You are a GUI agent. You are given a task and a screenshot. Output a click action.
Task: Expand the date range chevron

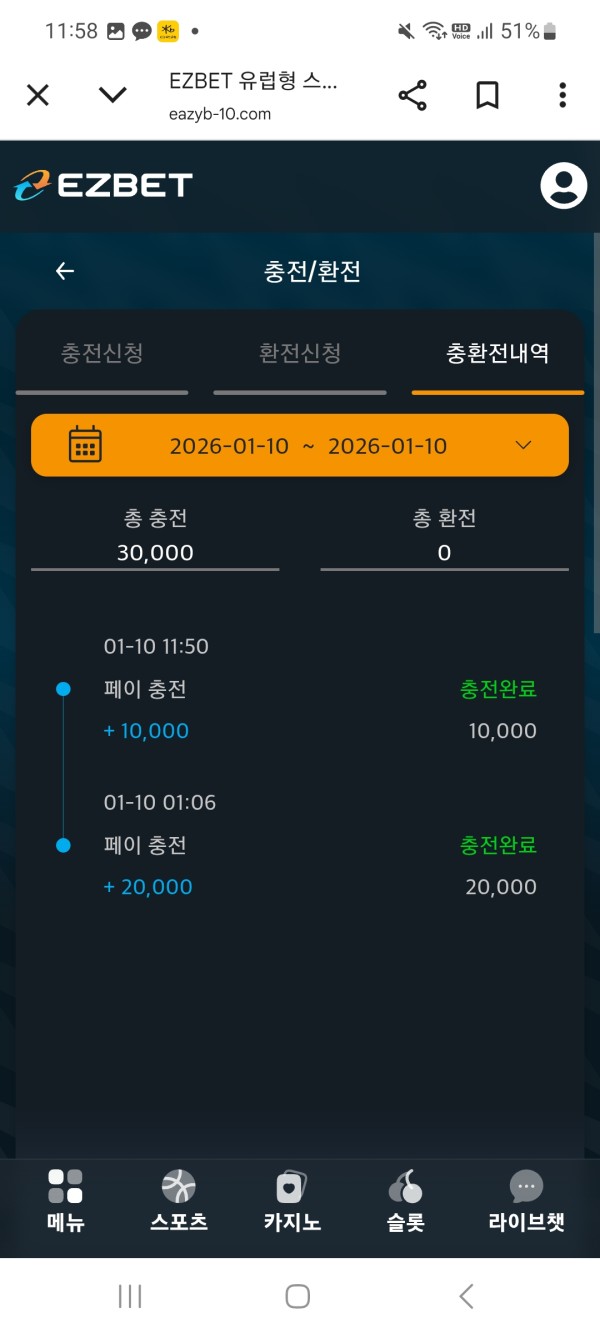[x=523, y=445]
